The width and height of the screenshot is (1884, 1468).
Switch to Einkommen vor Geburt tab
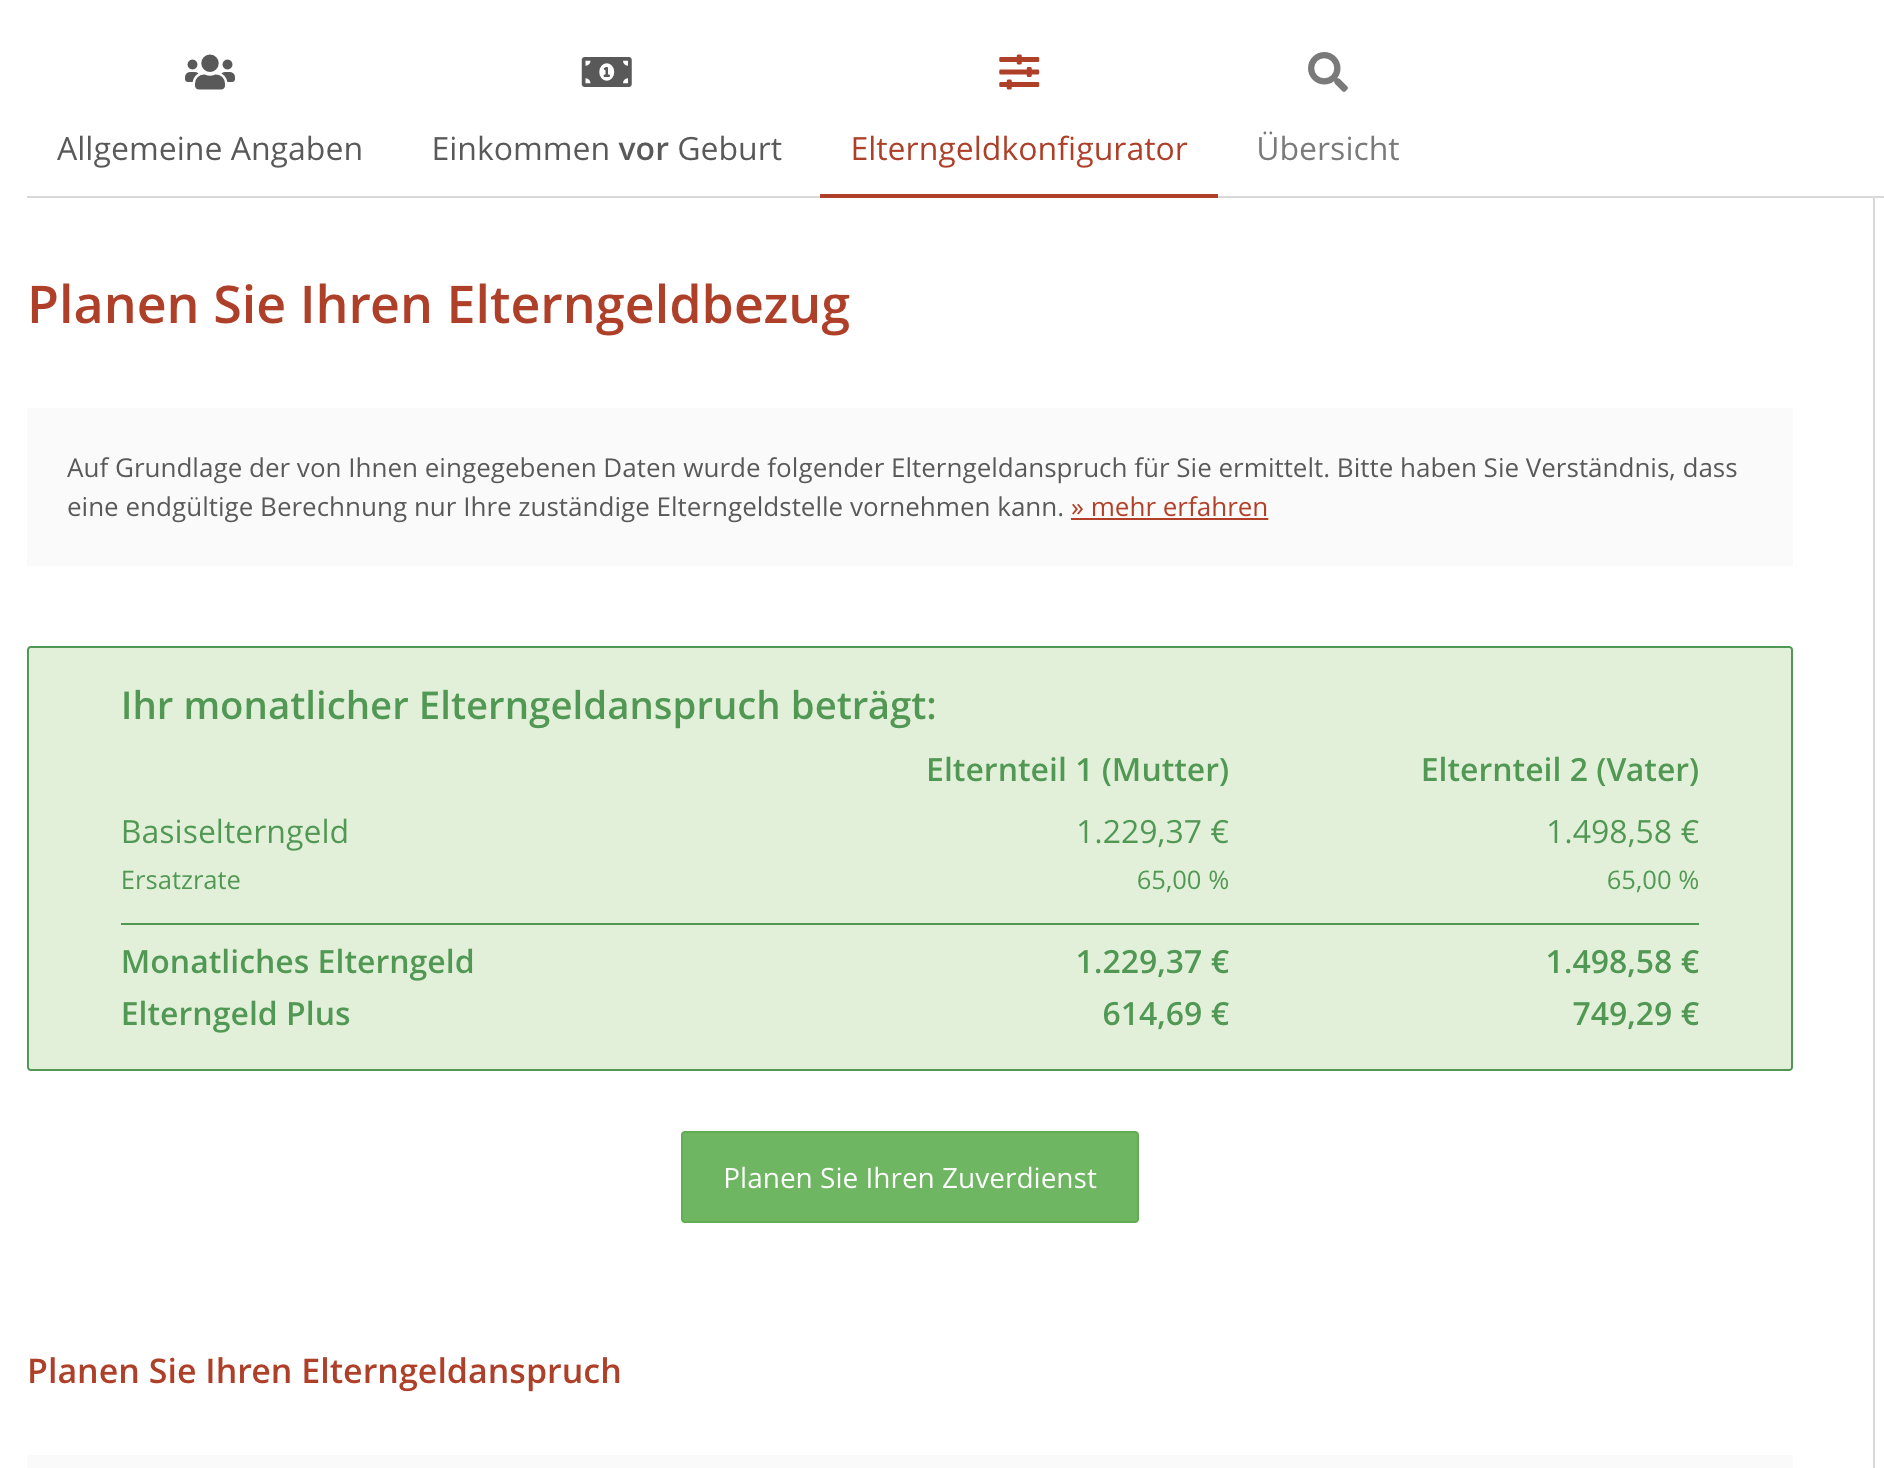coord(607,148)
